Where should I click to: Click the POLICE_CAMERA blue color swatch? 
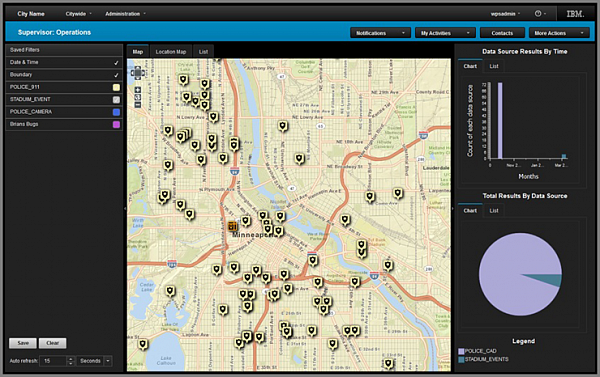coord(116,112)
